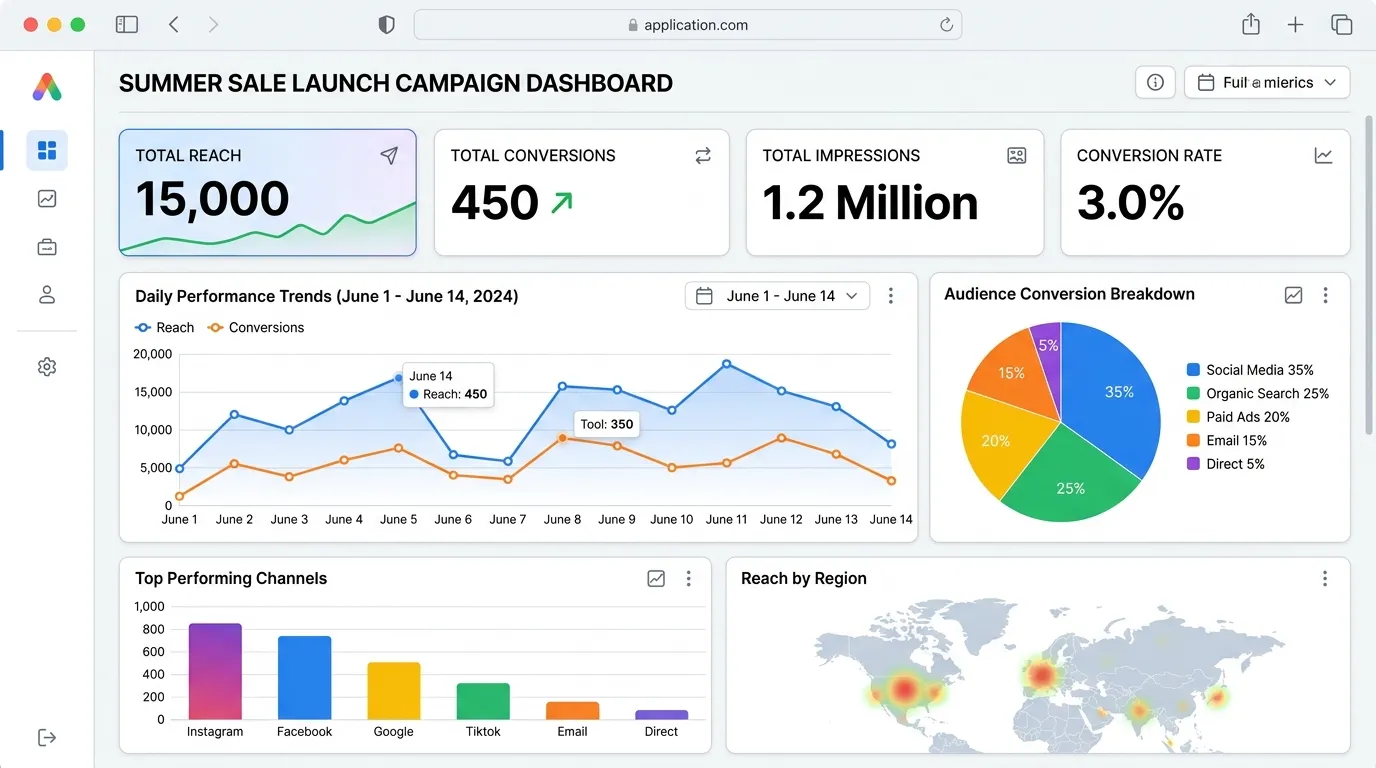Click chart icon in Top Performing Channels

[656, 578]
